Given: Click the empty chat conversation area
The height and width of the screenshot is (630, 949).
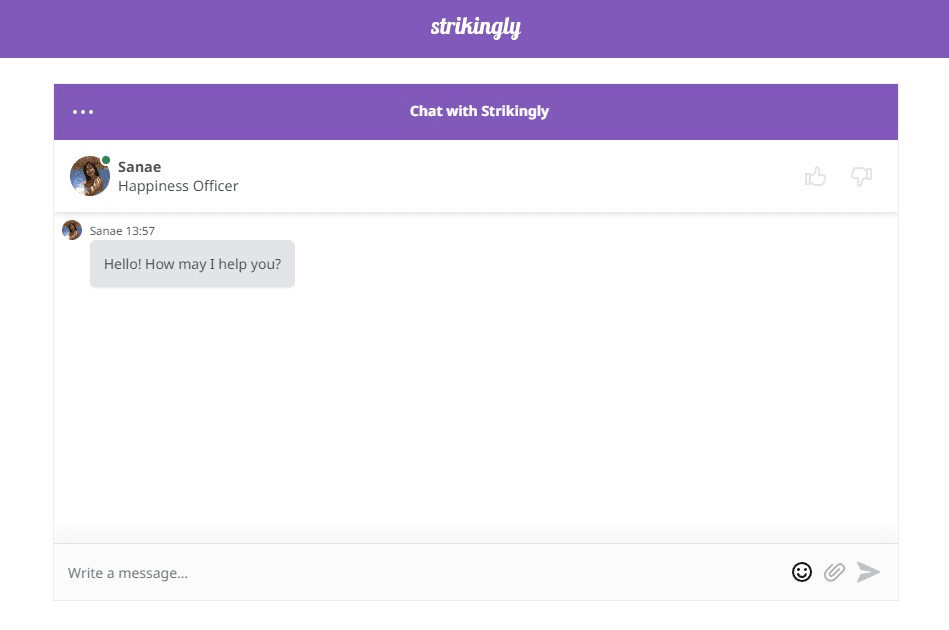Looking at the screenshot, I should (x=475, y=410).
